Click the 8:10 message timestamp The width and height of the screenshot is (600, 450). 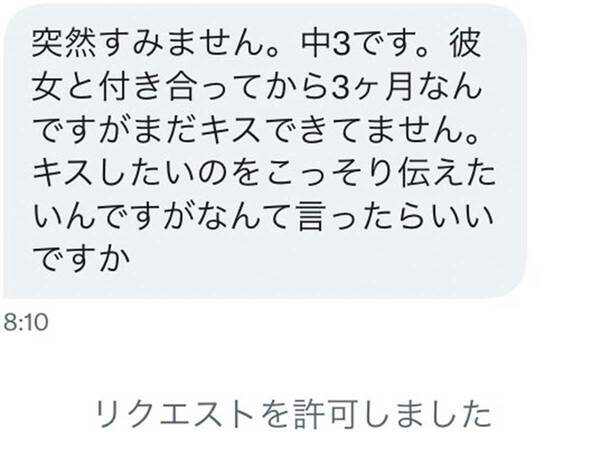[x=26, y=322]
